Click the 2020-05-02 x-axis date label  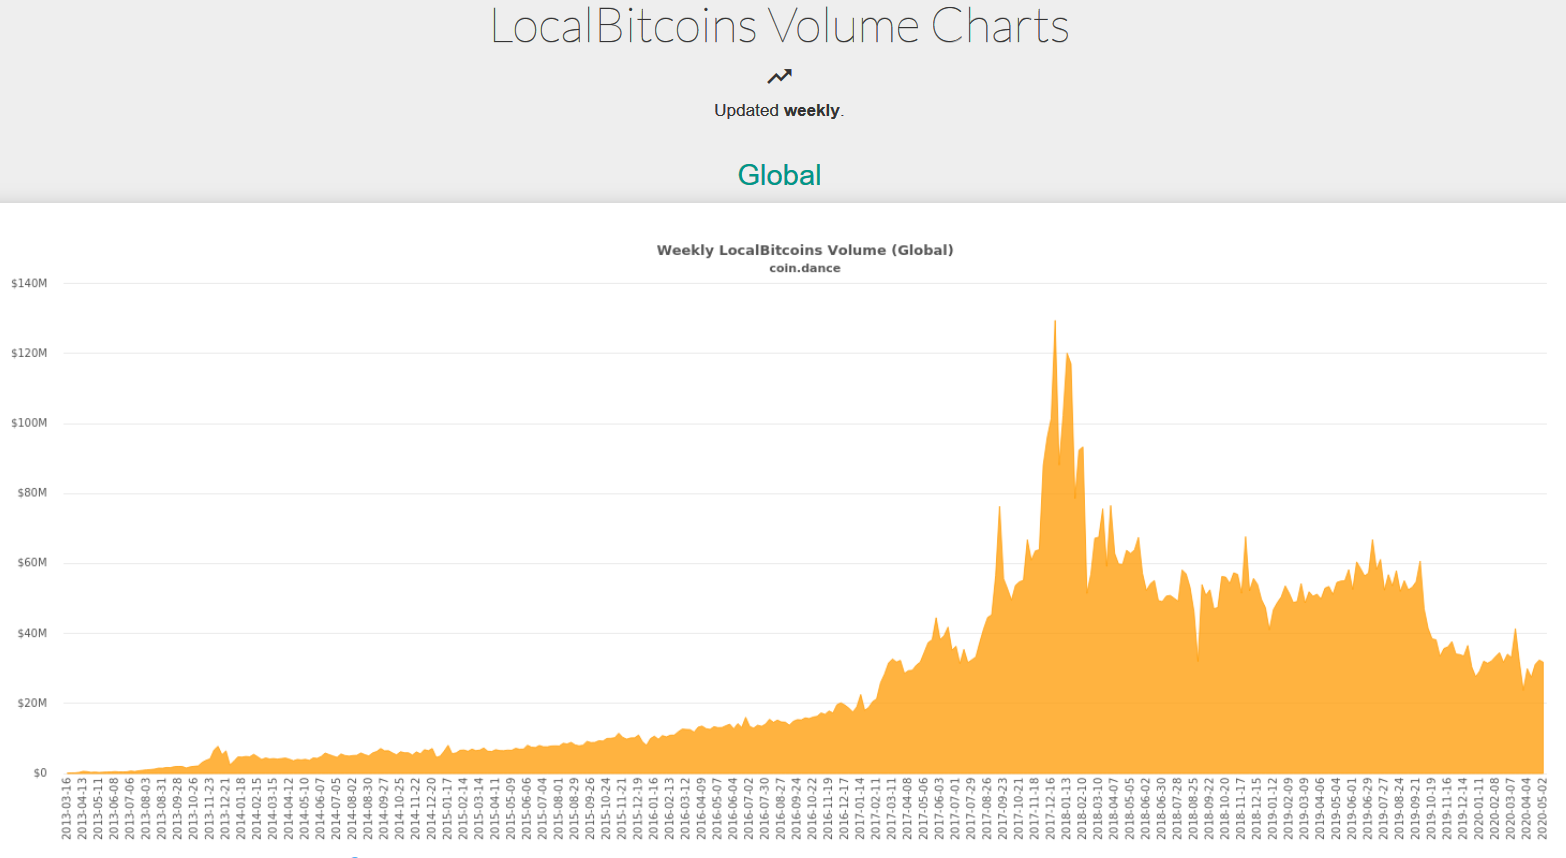(1543, 809)
